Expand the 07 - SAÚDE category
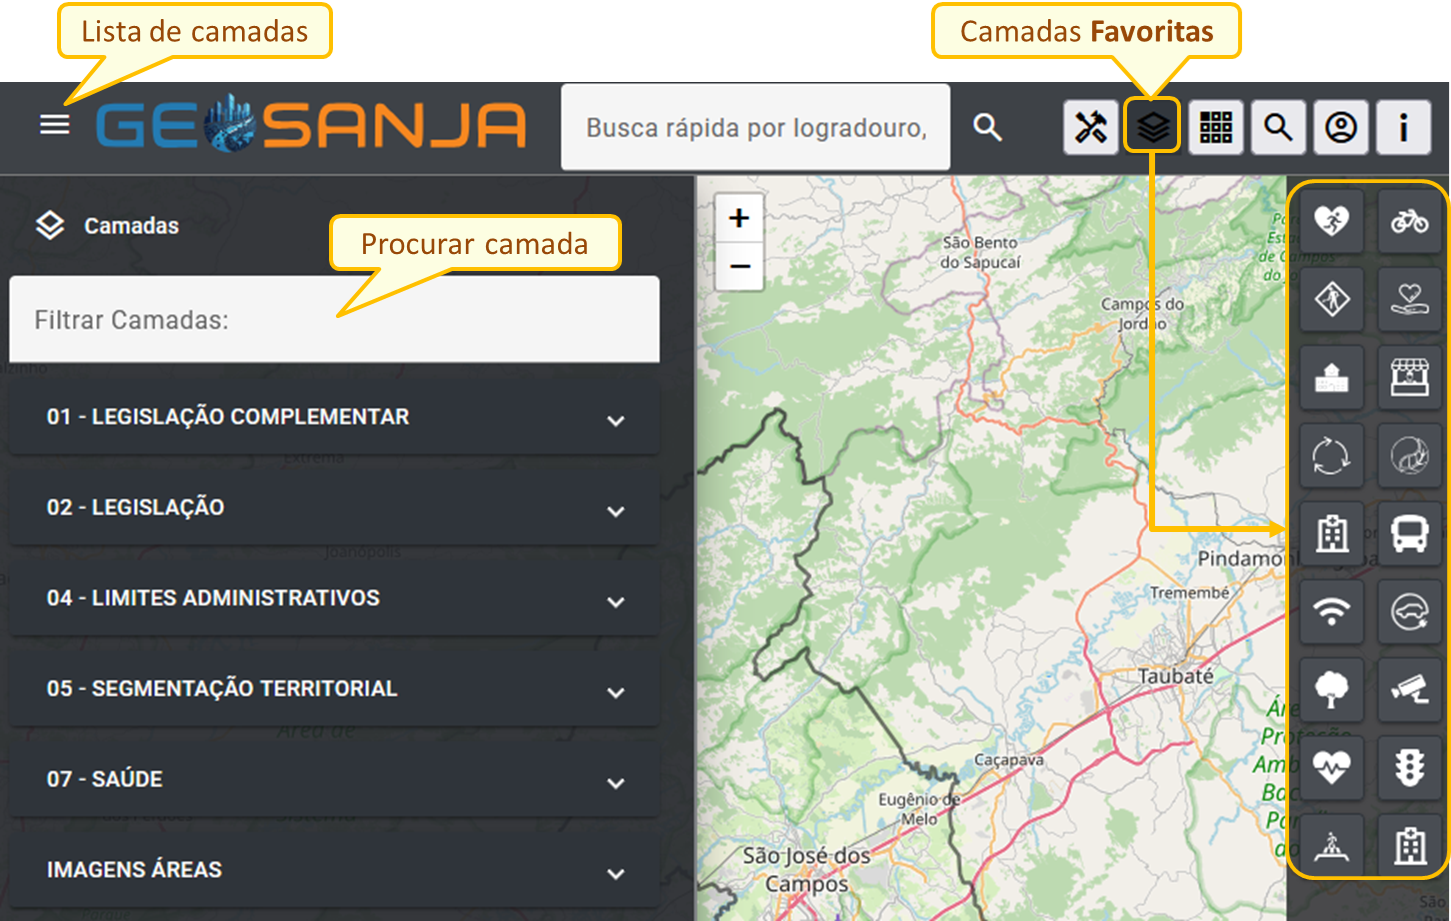 coord(334,779)
